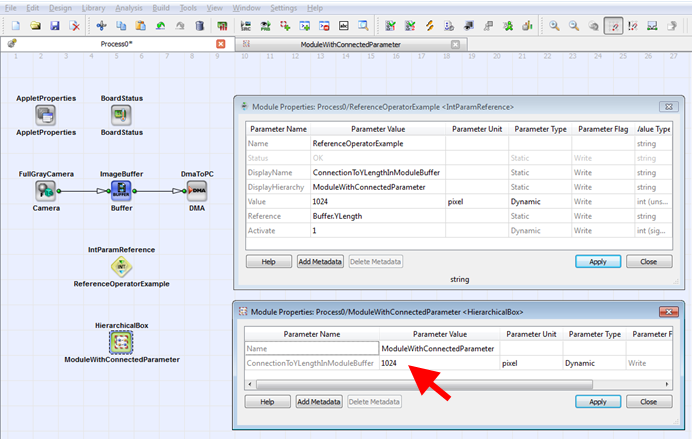The image size is (693, 440).
Task: Click the HierarchicalBox module icon
Action: click(x=121, y=342)
